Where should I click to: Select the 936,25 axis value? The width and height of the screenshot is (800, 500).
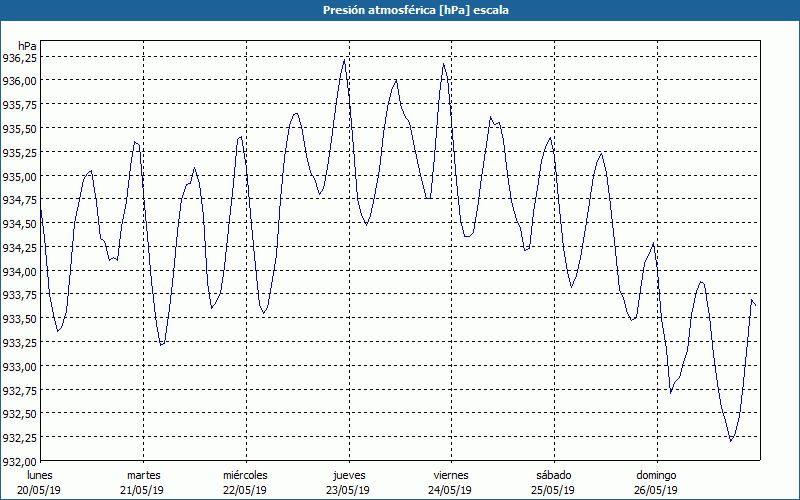20,58
